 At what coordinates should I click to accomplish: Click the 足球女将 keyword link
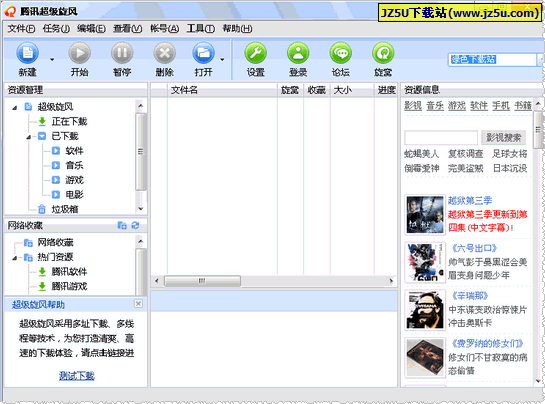click(x=510, y=154)
